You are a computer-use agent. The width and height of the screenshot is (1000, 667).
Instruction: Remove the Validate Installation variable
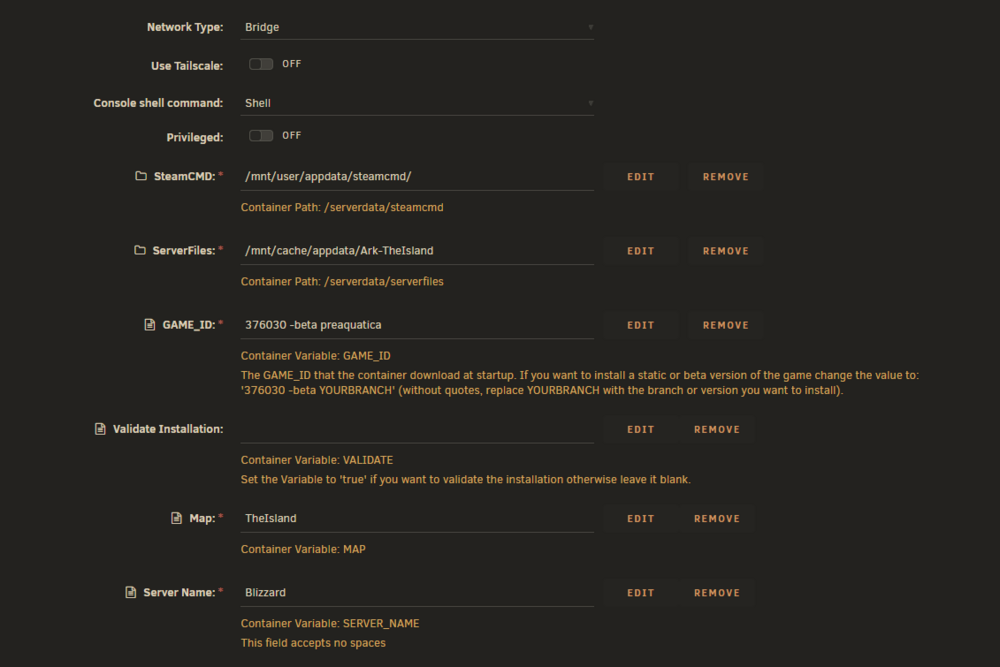tap(717, 429)
